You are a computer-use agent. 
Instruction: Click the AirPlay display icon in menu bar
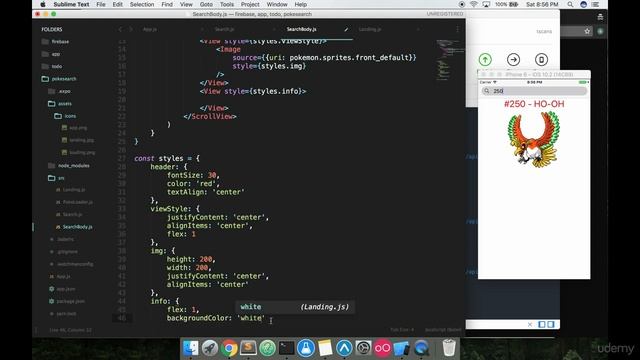click(x=486, y=4)
